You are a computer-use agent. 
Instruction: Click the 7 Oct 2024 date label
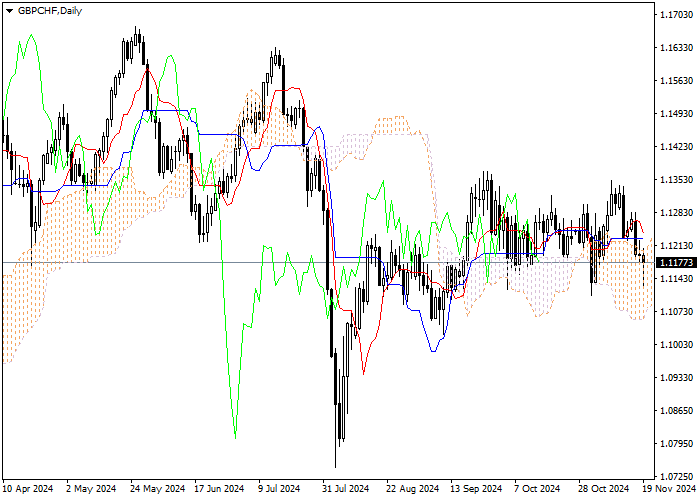[537, 489]
